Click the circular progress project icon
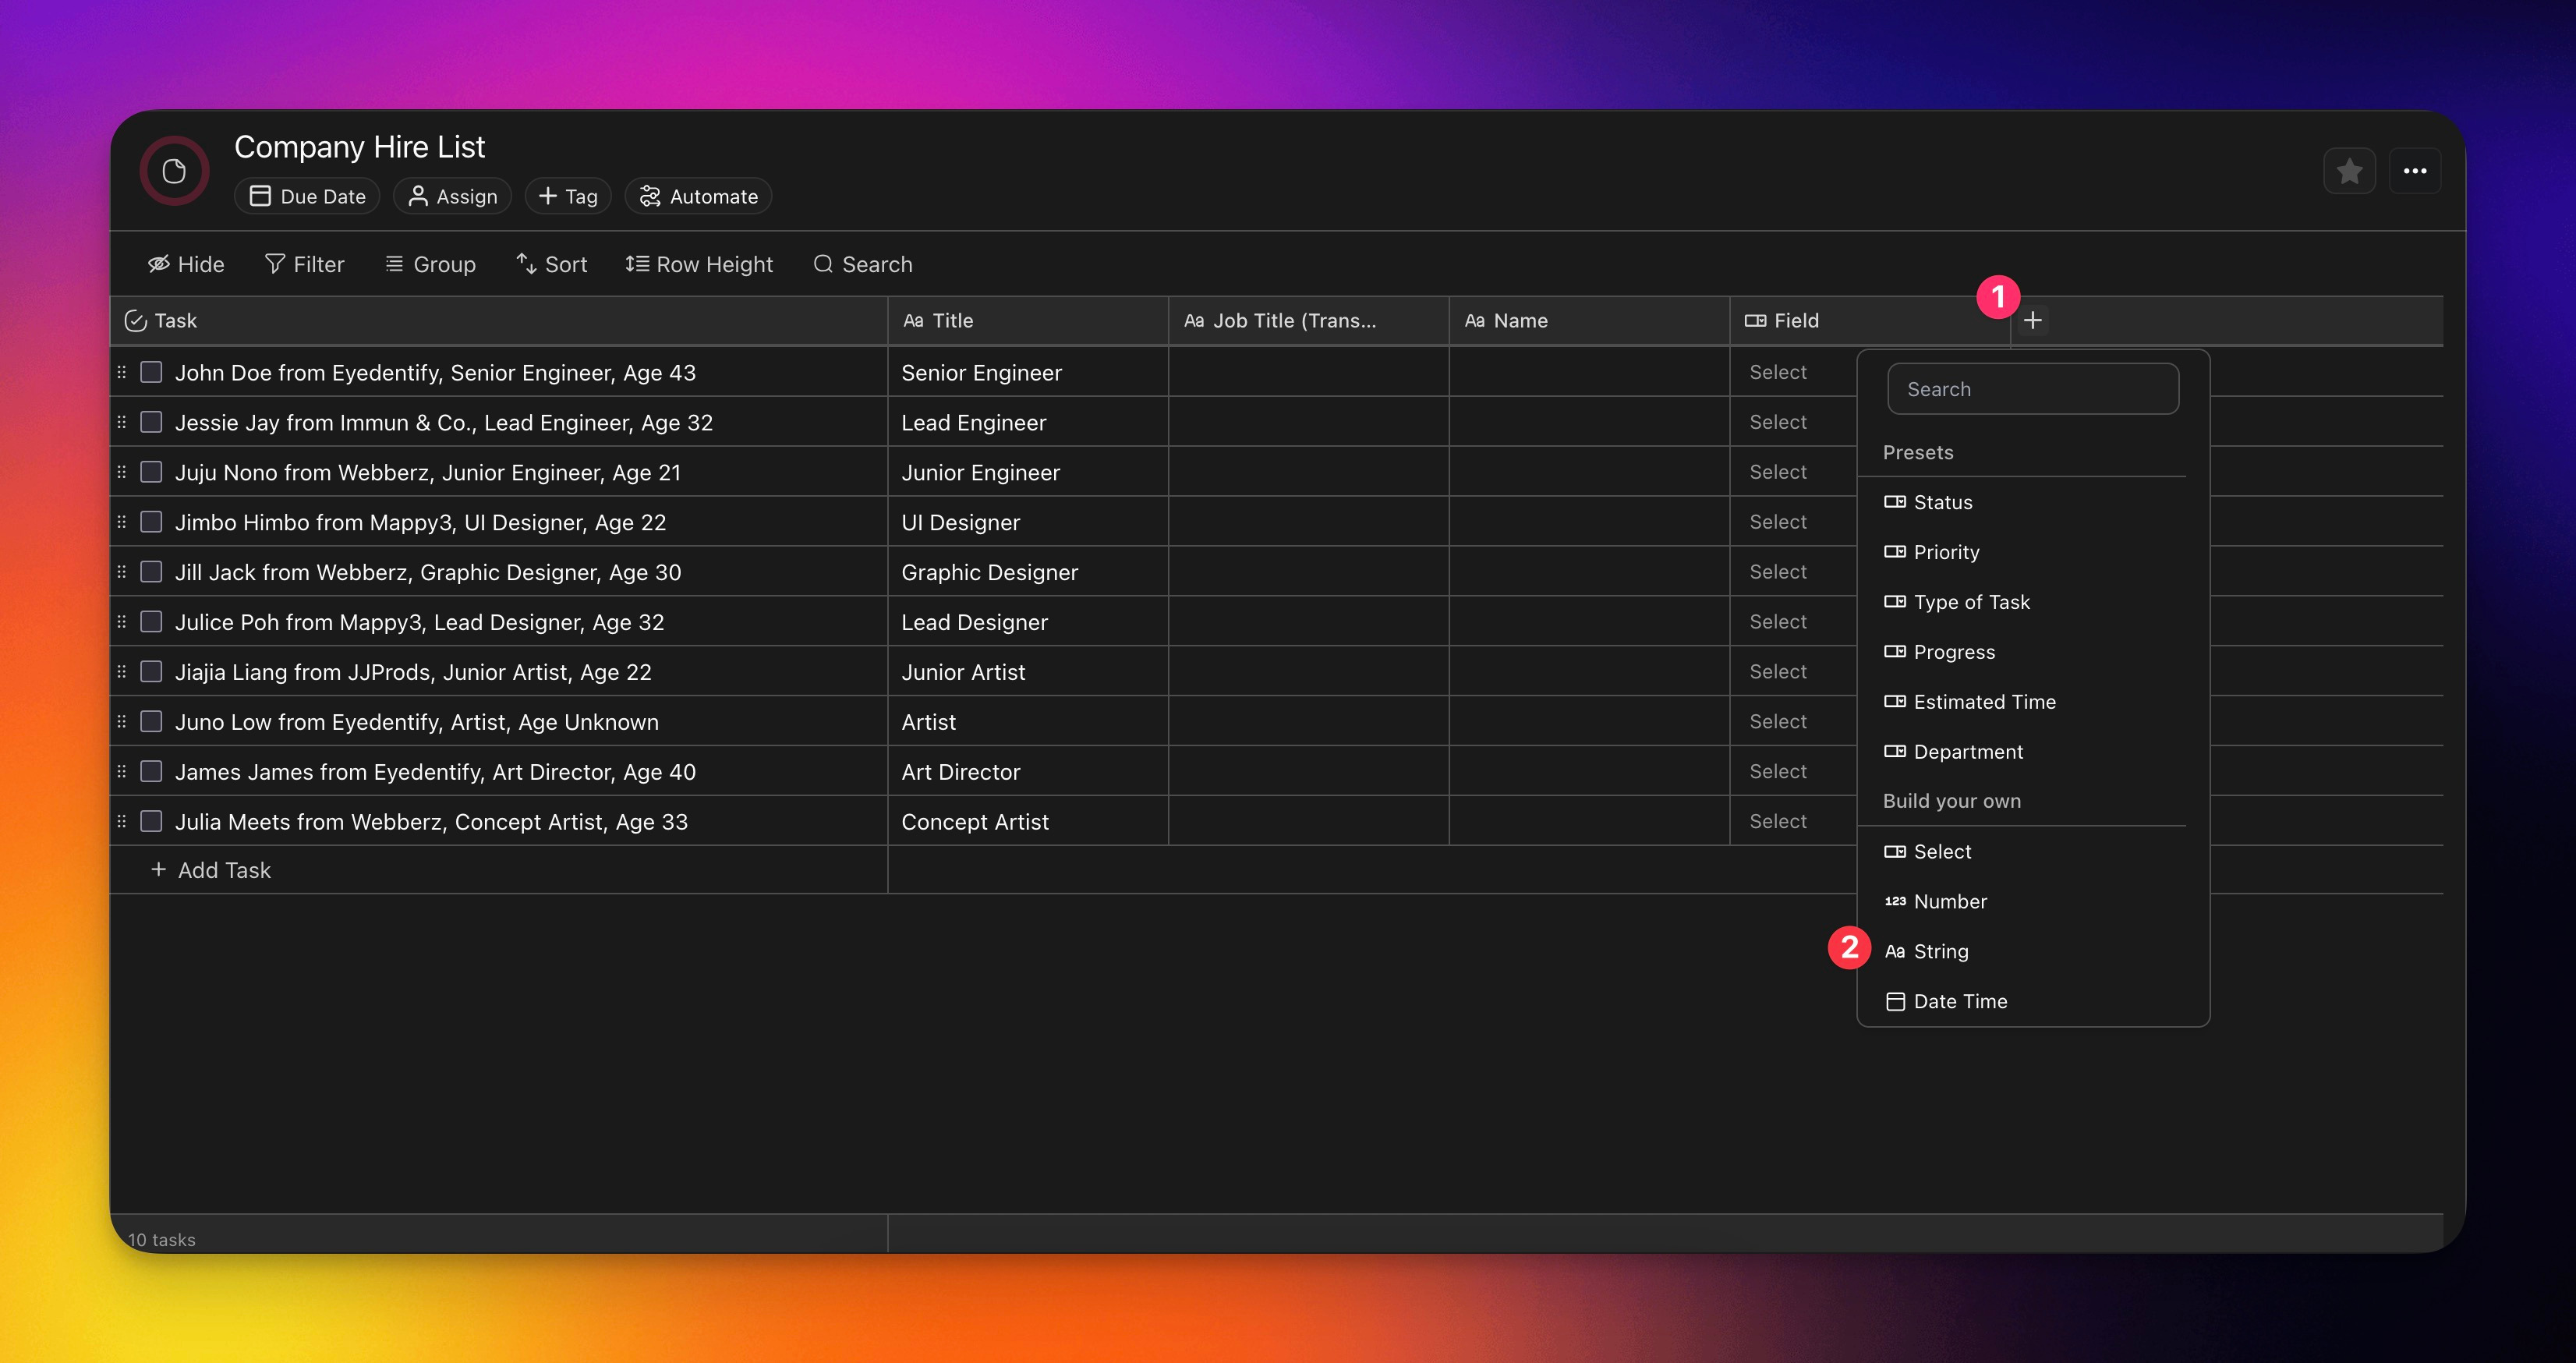2576x1363 pixels. [x=174, y=171]
